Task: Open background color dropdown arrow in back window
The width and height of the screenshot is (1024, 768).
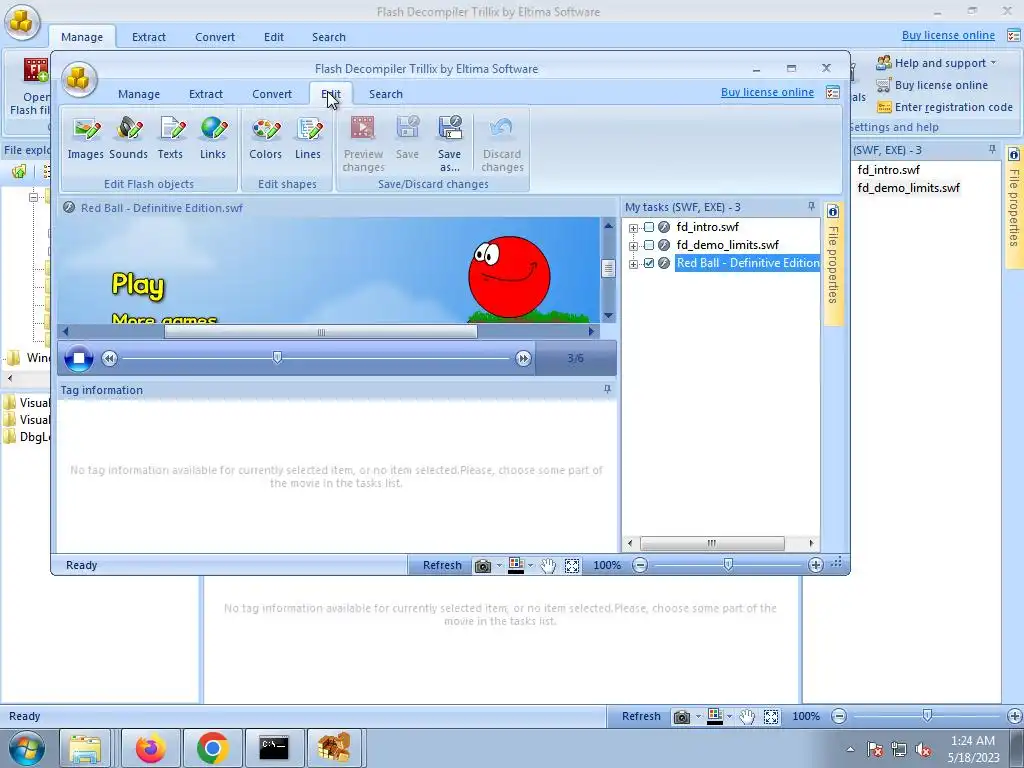Action: click(729, 716)
